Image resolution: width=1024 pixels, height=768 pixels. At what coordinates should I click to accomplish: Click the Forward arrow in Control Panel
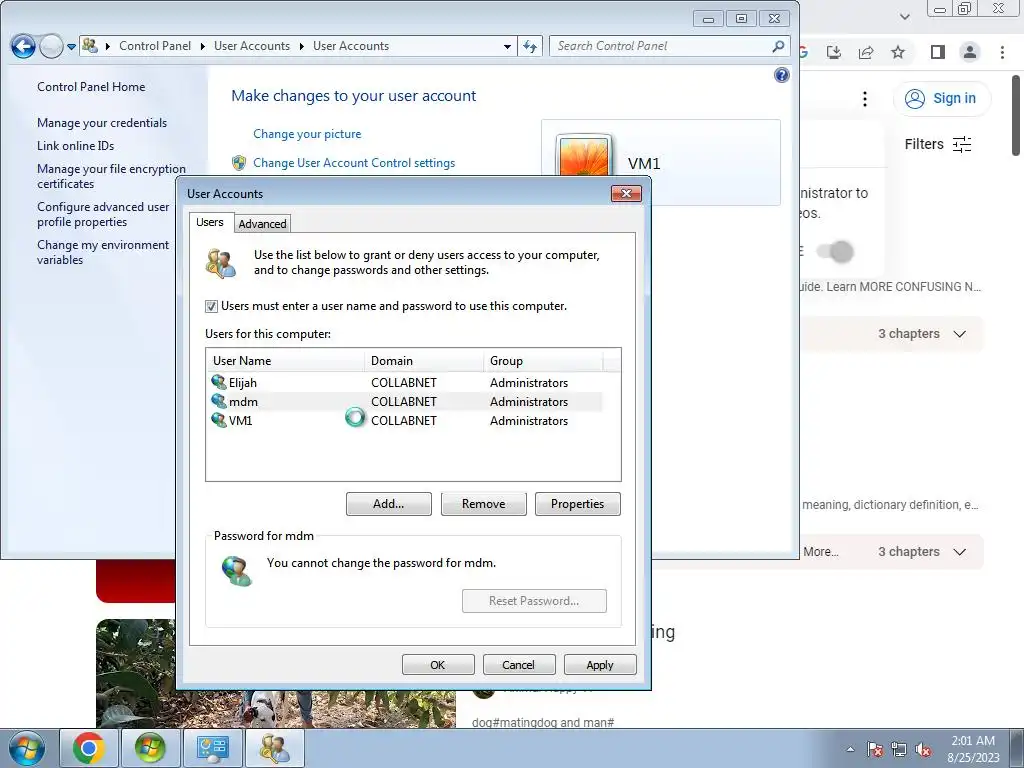(x=51, y=46)
